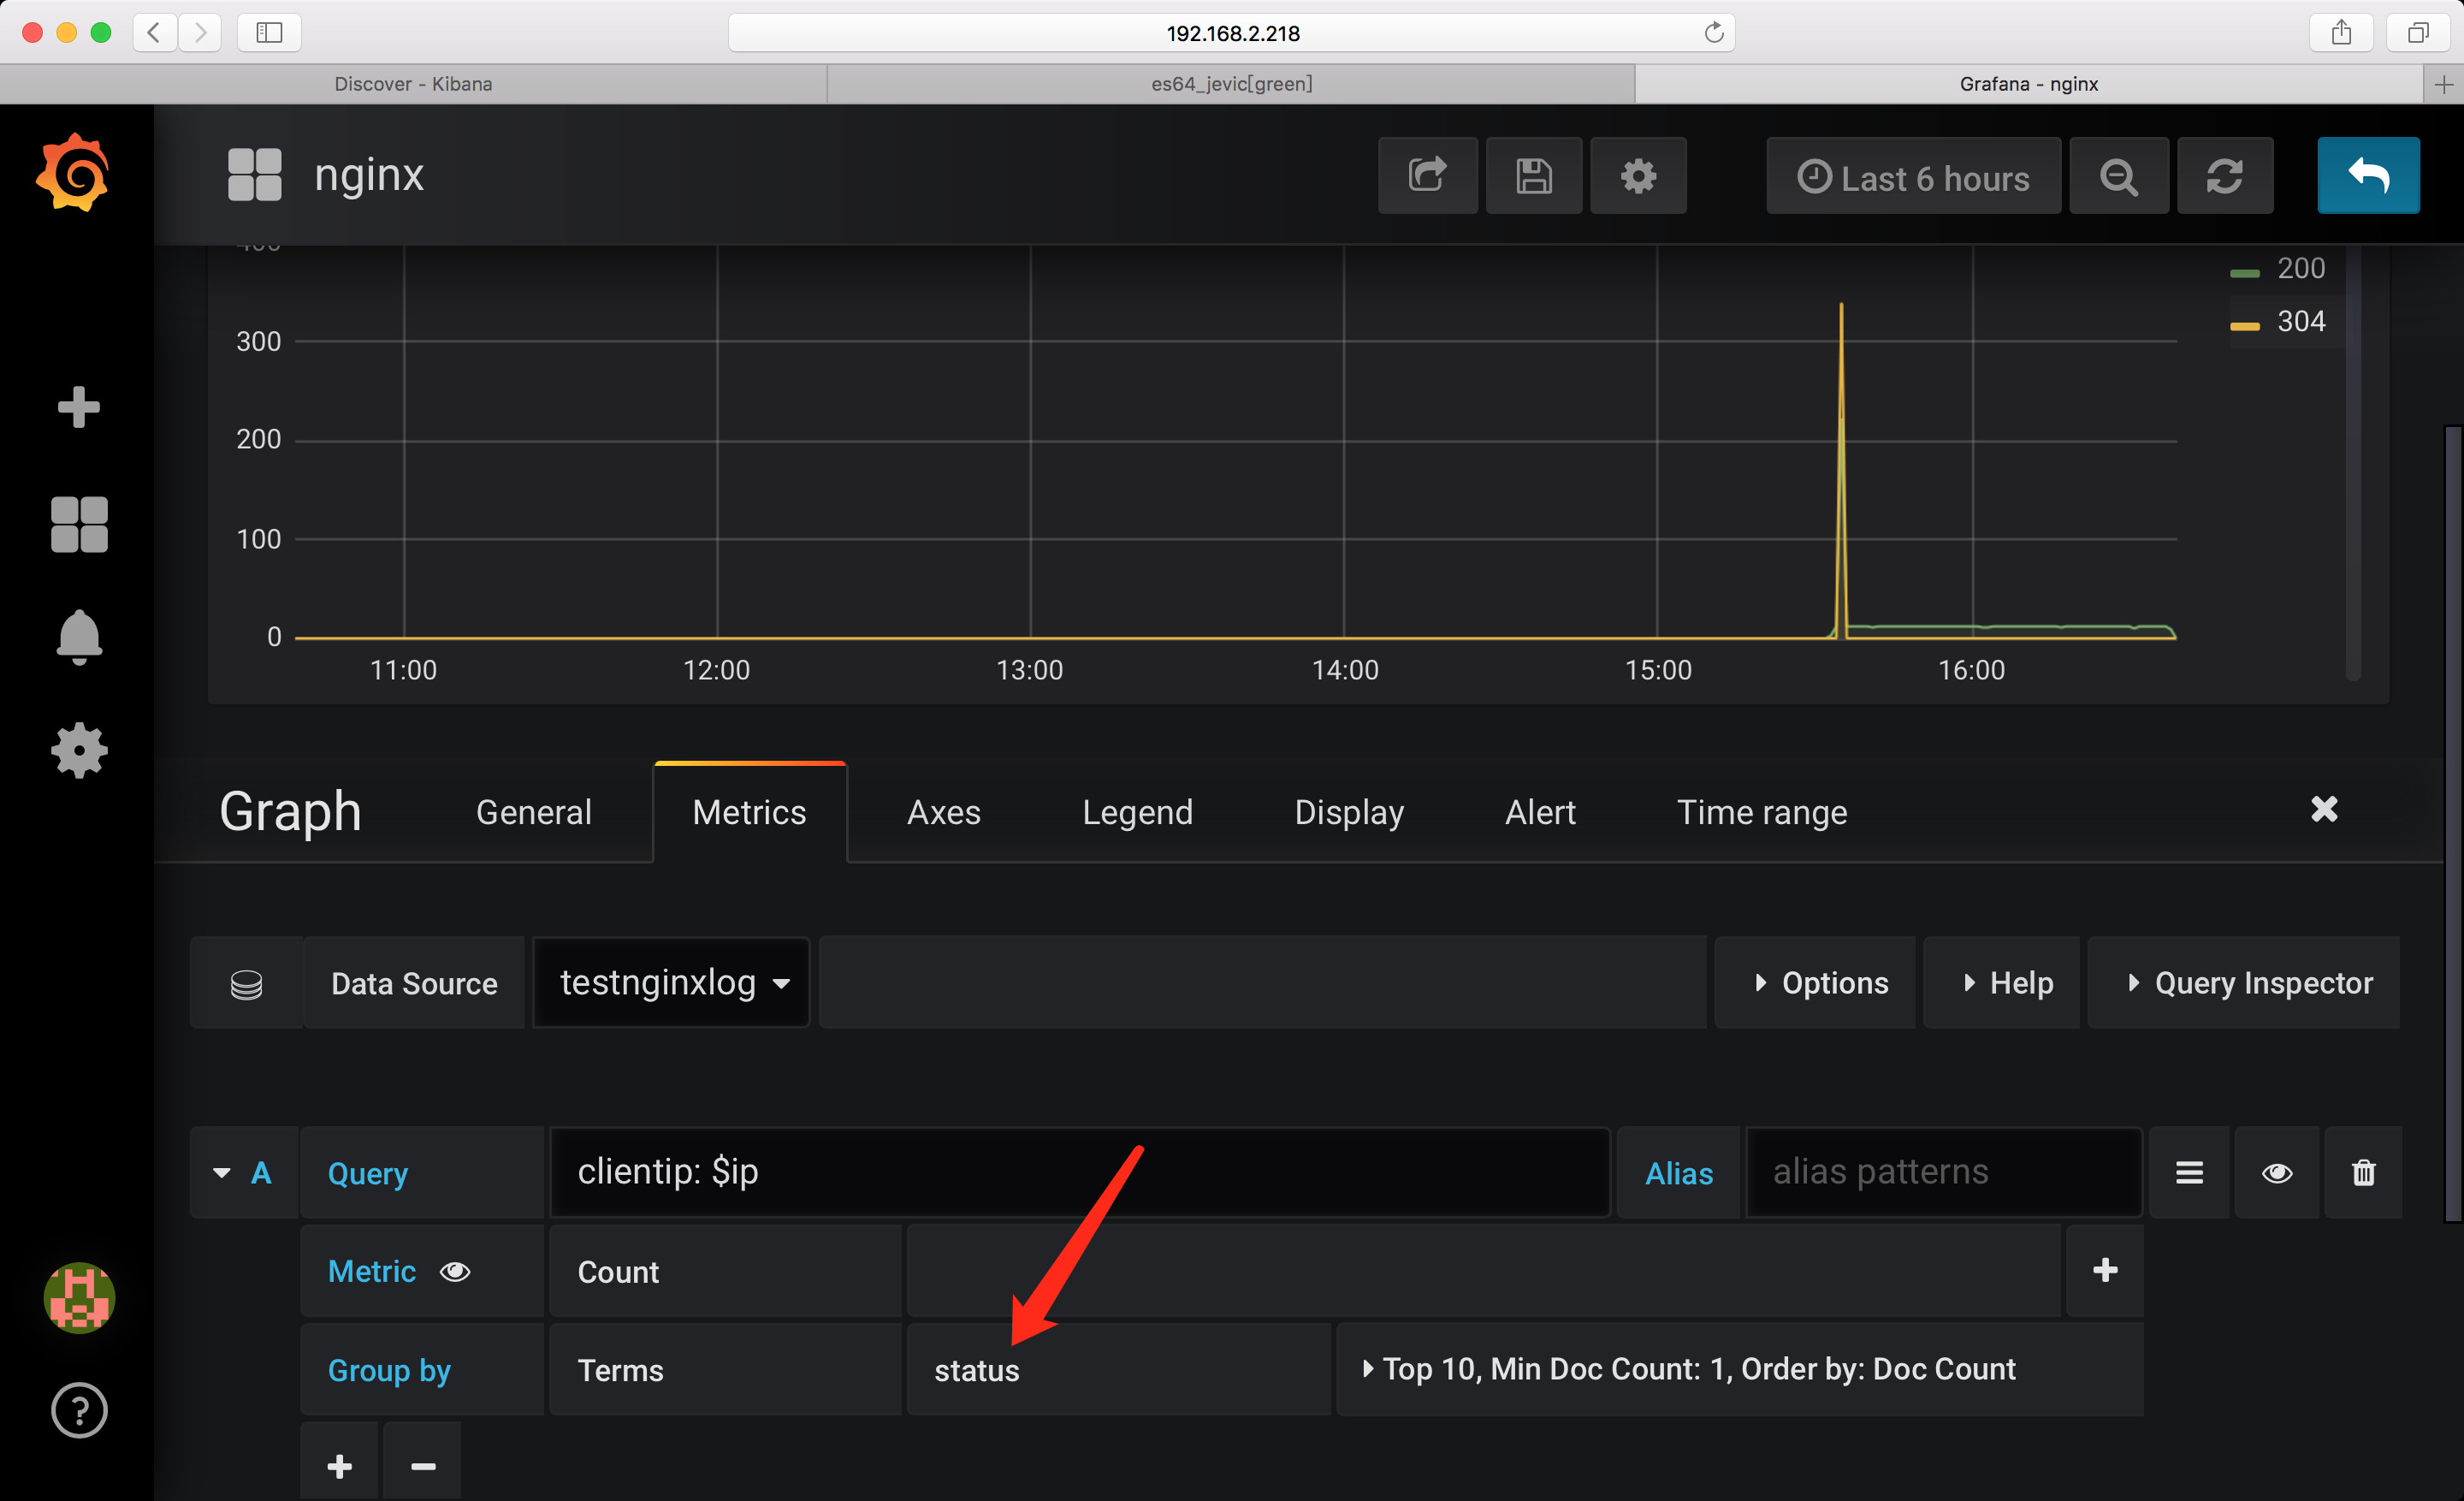
Task: Save the dashboard using floppy disk icon
Action: tap(1533, 176)
